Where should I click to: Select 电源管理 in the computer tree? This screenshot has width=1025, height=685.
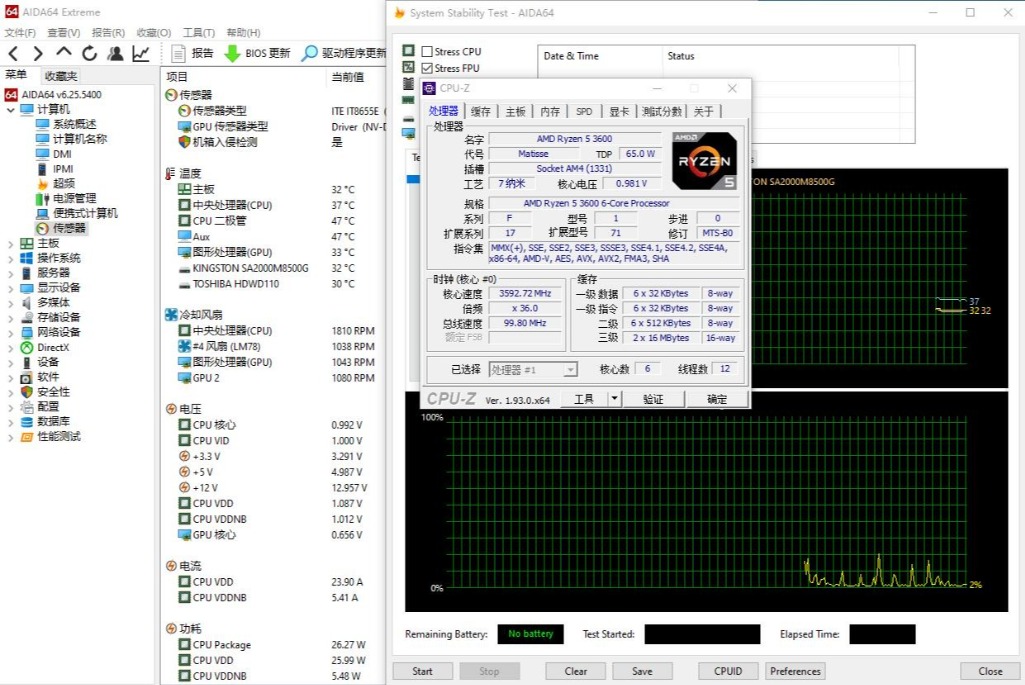click(74, 198)
